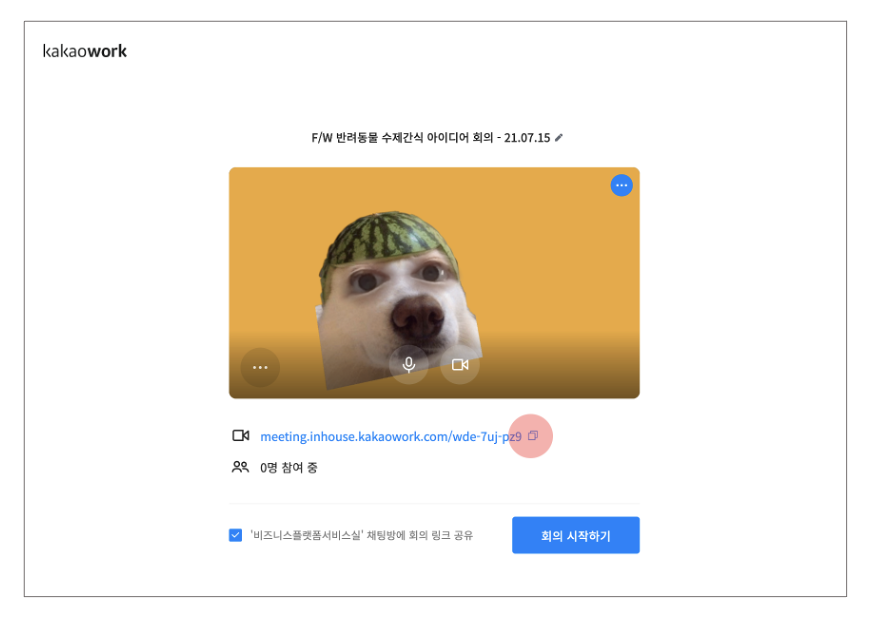870x626 pixels.
Task: Click the pencil icon to edit meeting title
Action: 559,138
